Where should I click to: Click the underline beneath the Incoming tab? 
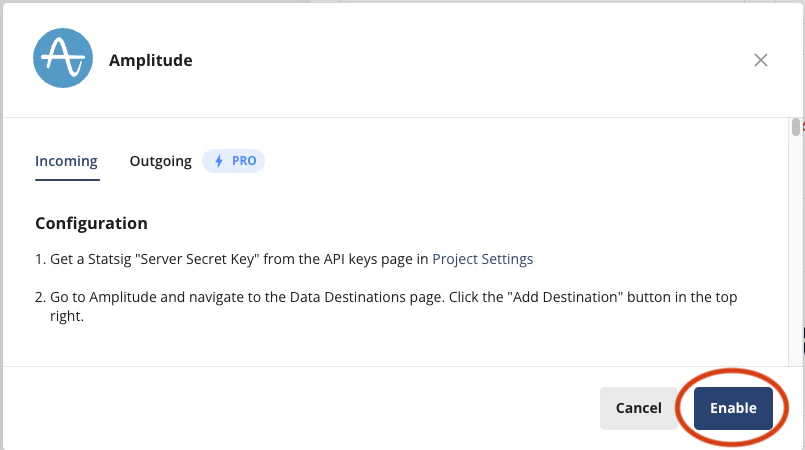tap(66, 180)
